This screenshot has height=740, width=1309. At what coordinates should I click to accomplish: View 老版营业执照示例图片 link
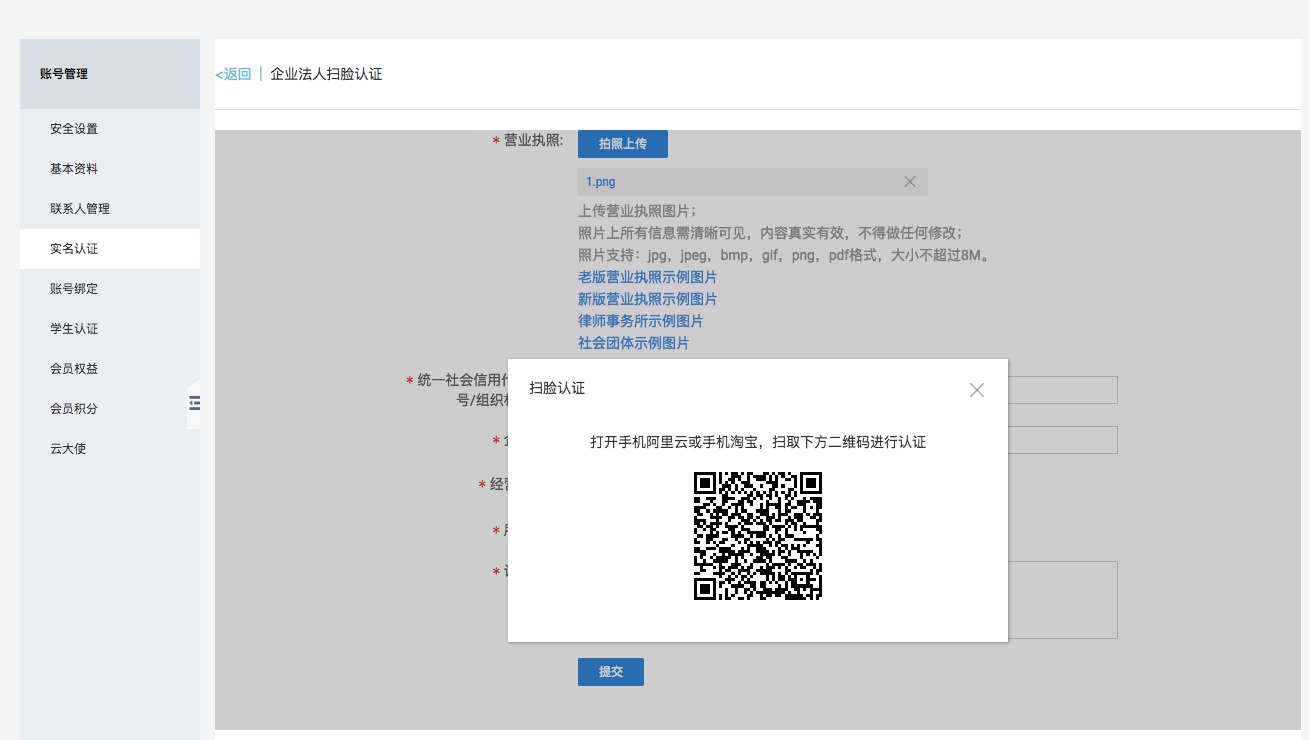[x=647, y=277]
